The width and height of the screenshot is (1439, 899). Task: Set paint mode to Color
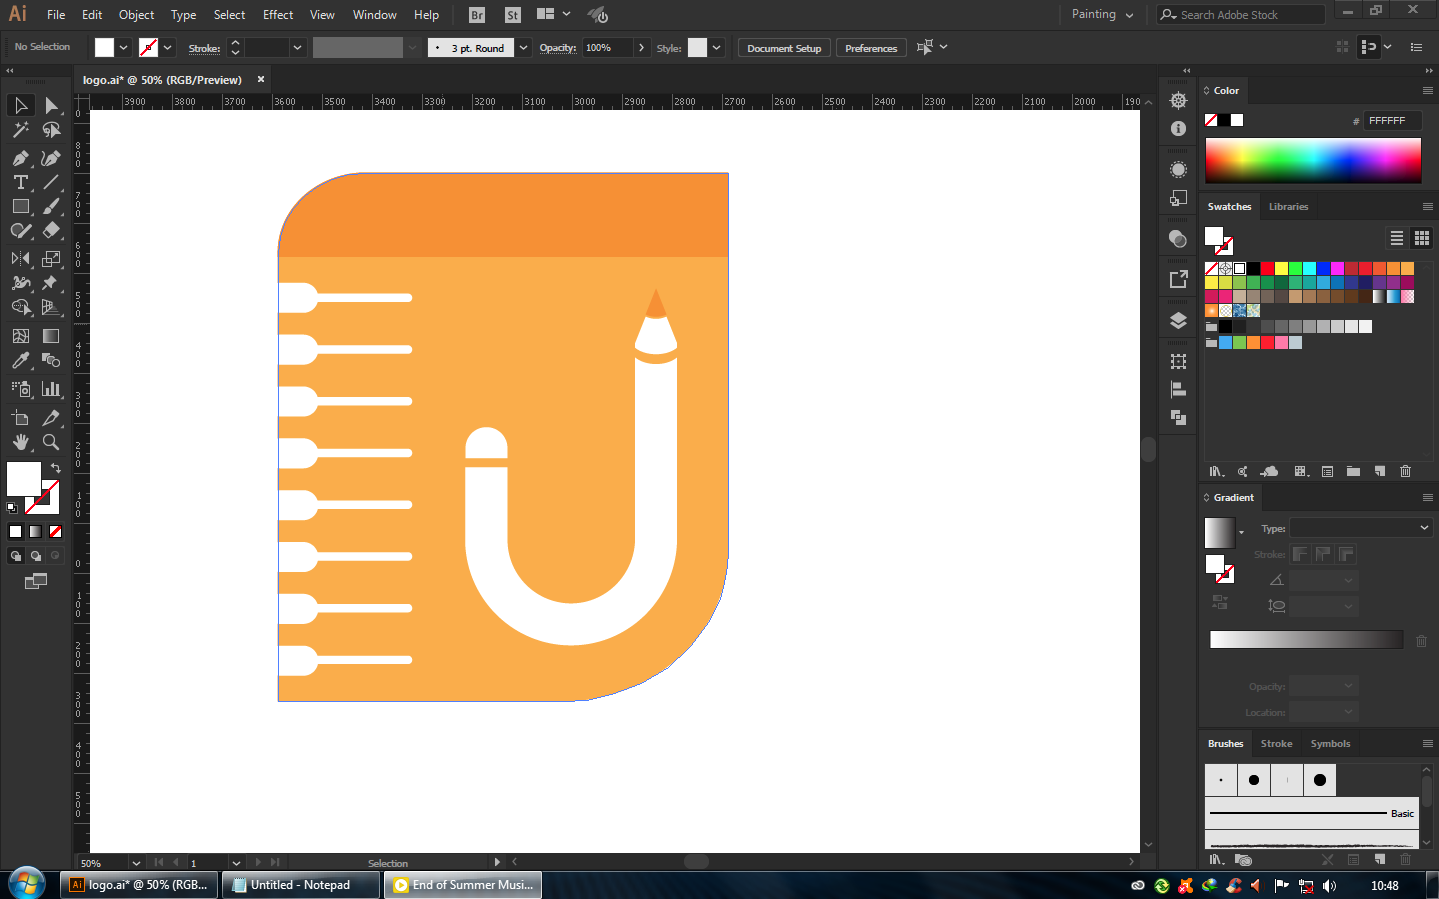click(x=15, y=532)
